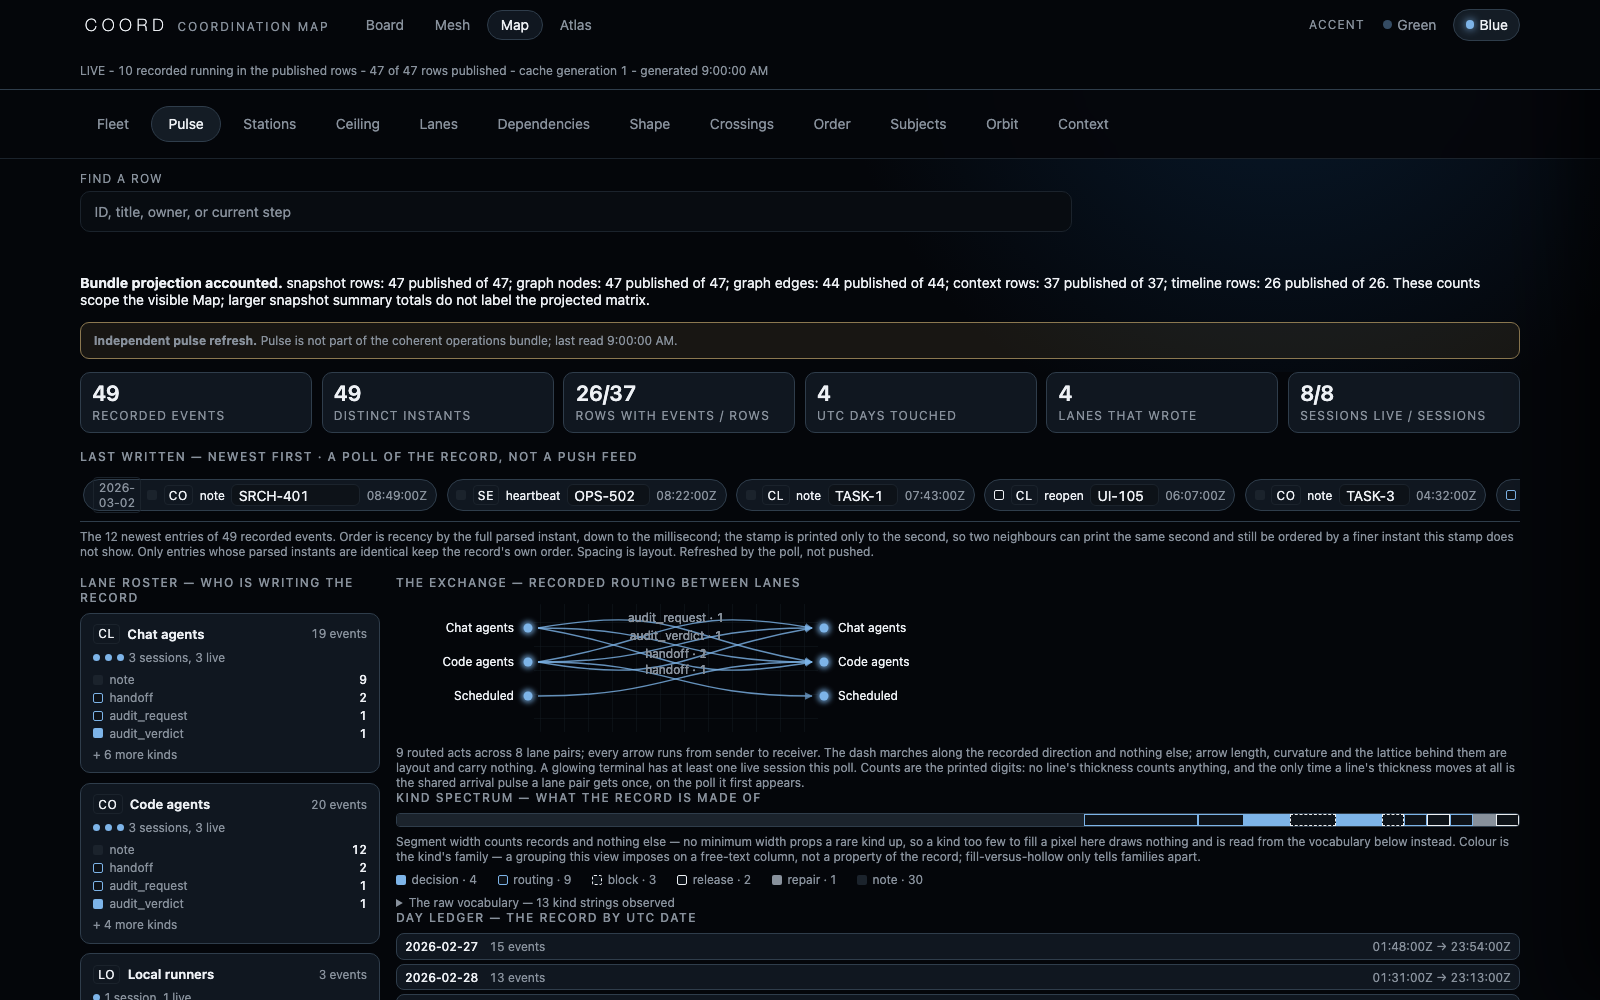The width and height of the screenshot is (1600, 1000).
Task: Open the 2026-02-27 day ledger row
Action: coord(958,947)
